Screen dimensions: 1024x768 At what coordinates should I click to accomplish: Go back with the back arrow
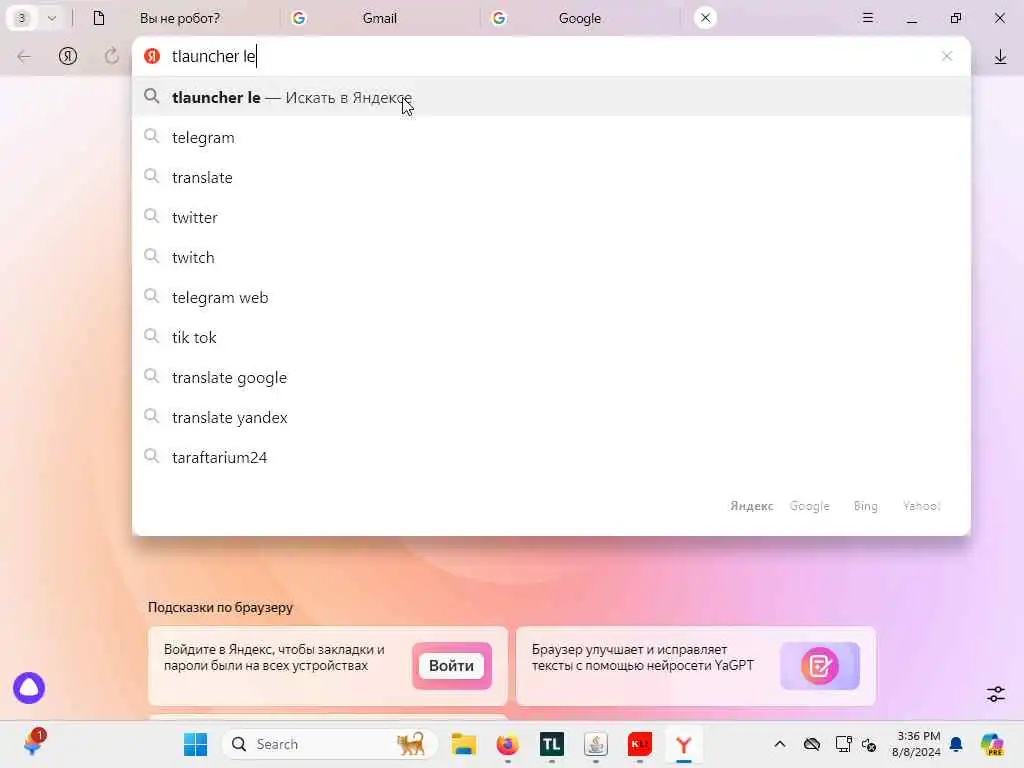point(24,56)
